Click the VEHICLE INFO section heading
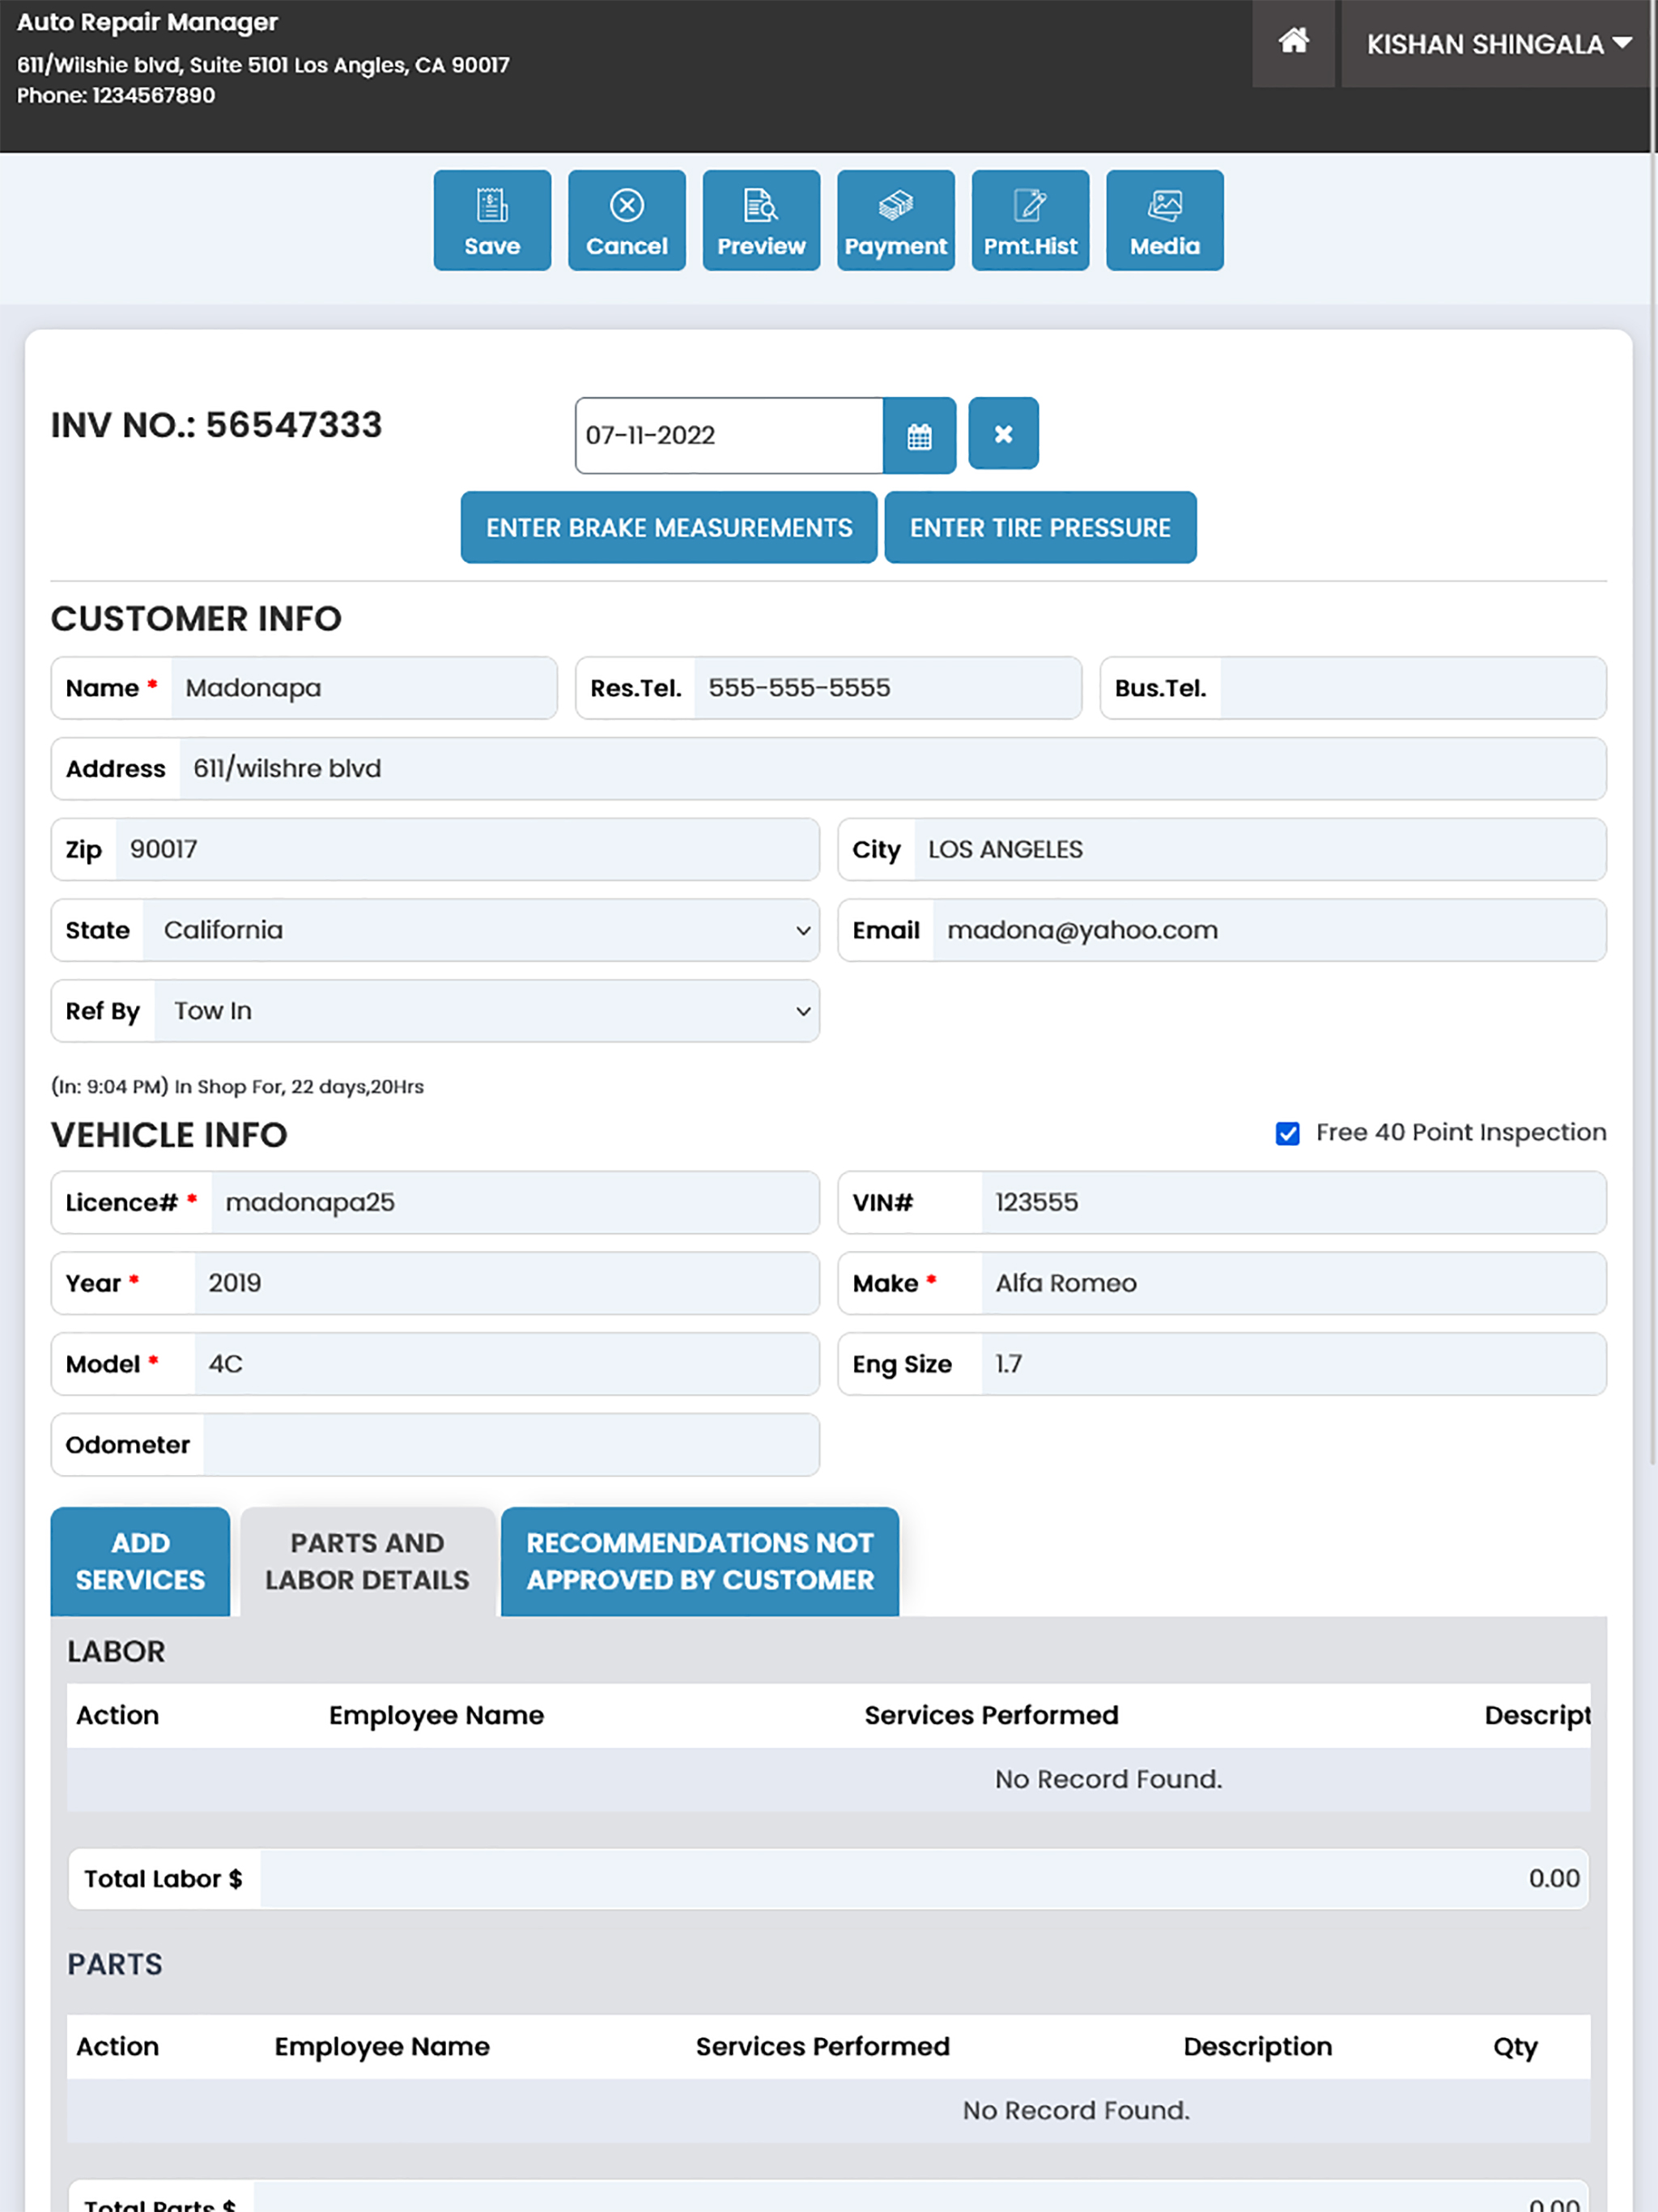This screenshot has height=2212, width=1658. (169, 1135)
